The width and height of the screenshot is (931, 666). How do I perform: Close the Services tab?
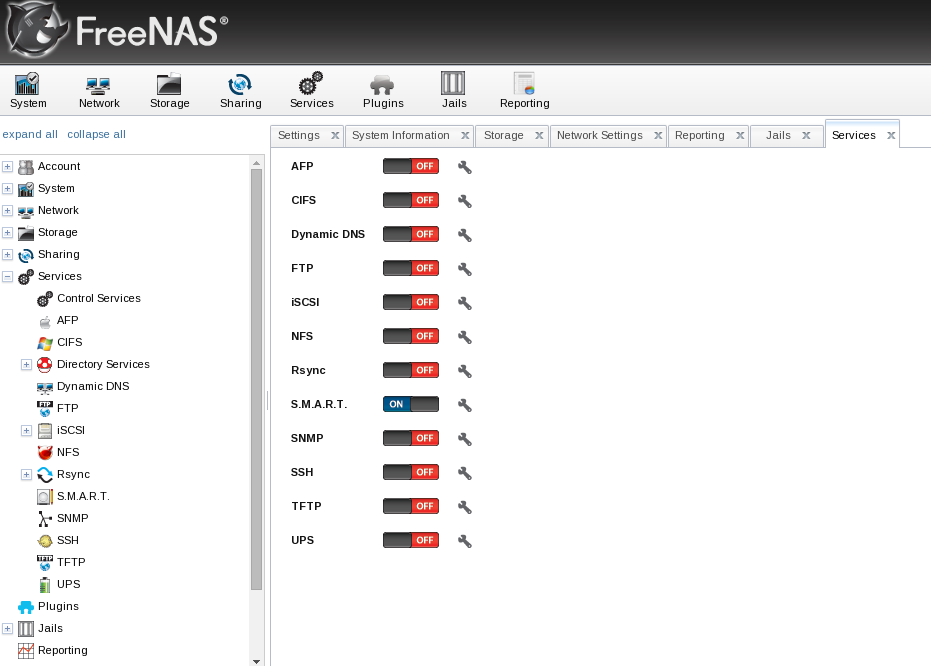tap(891, 135)
